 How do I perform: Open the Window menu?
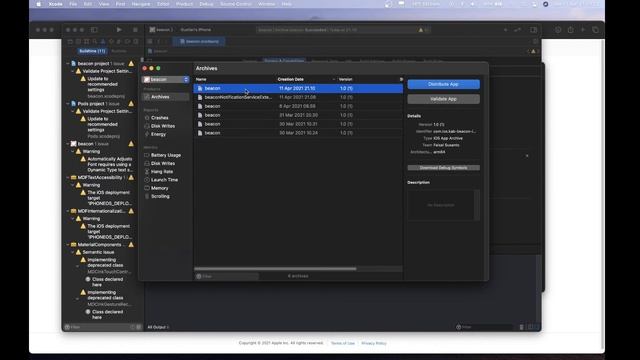coord(267,4)
